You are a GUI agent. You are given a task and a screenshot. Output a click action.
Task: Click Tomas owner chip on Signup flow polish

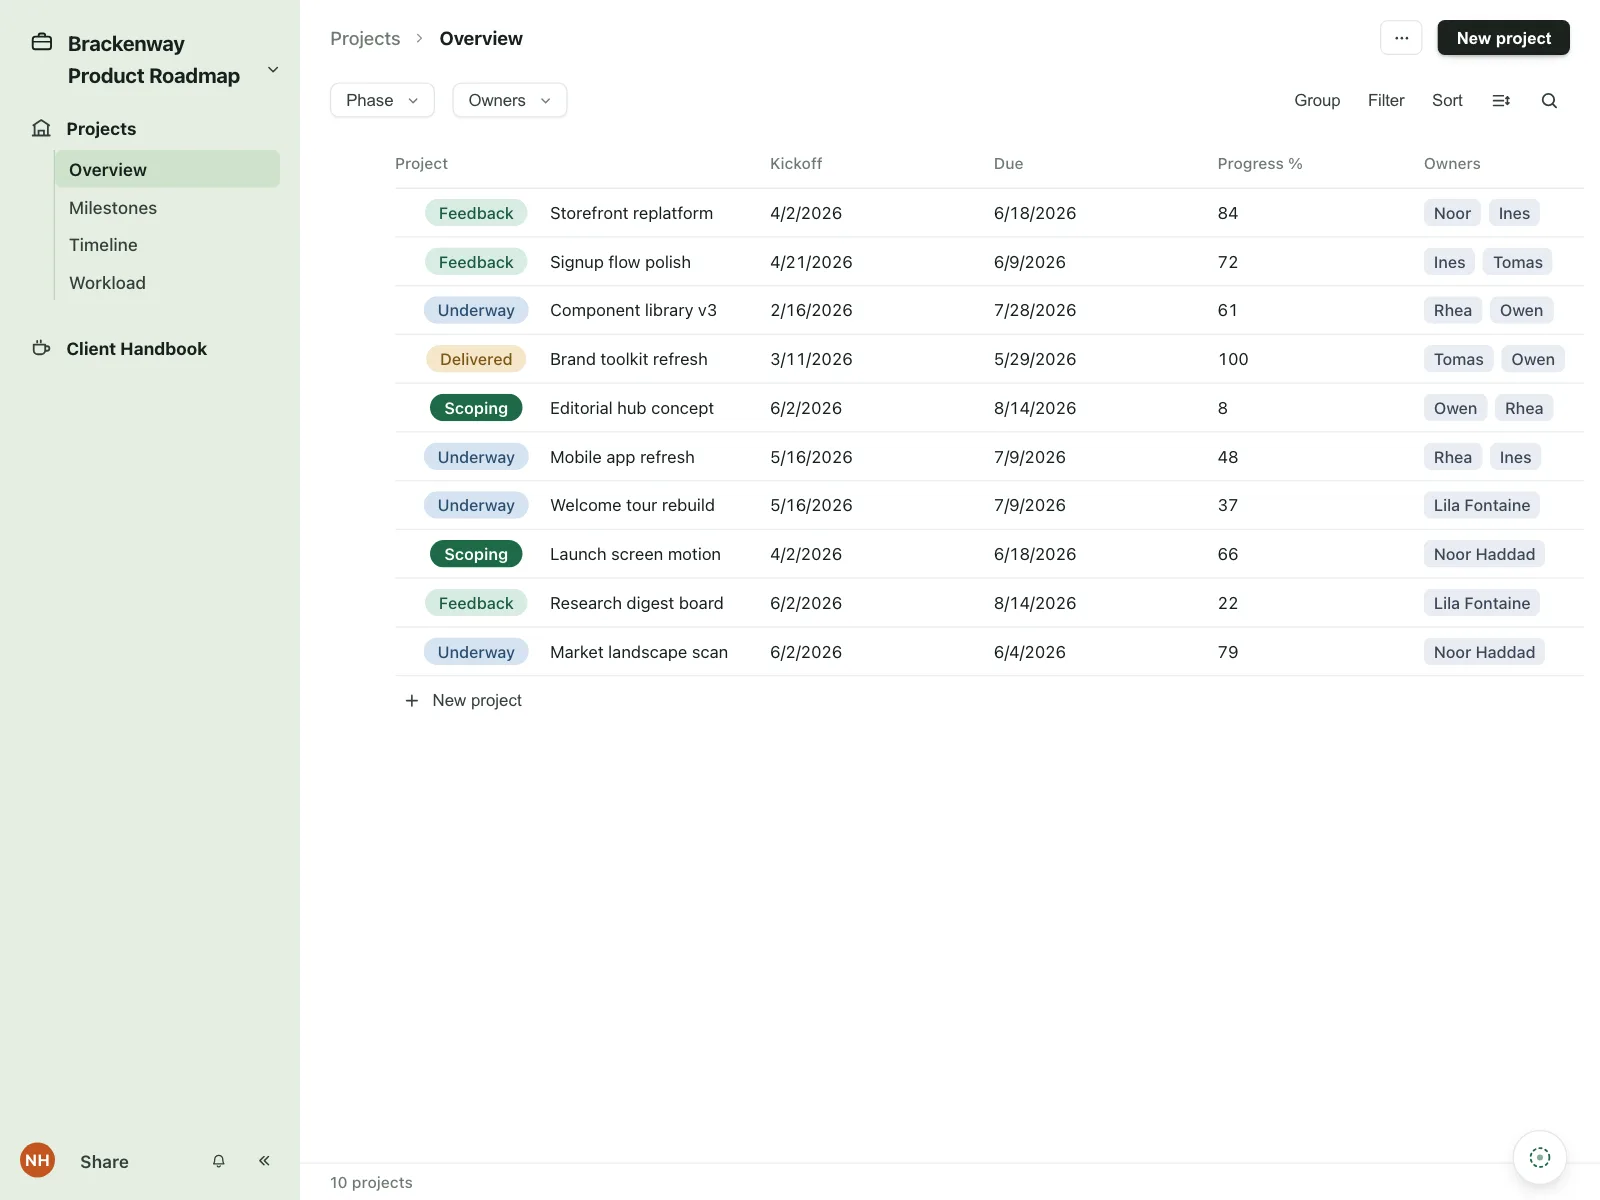1518,262
